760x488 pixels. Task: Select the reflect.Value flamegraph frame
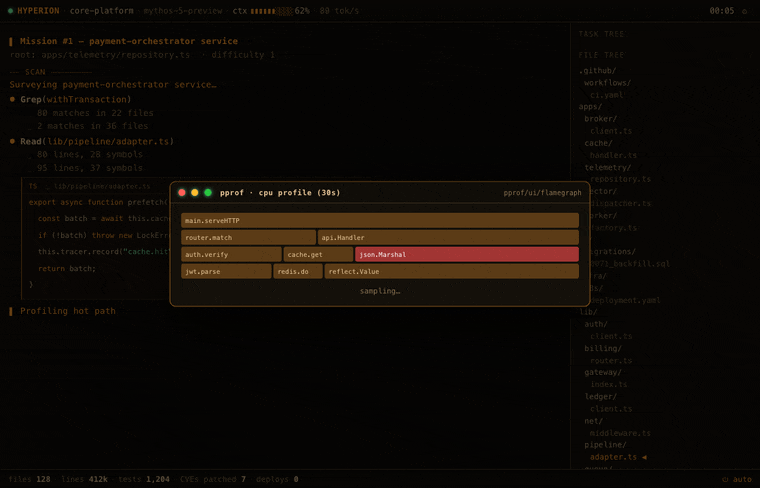(452, 271)
